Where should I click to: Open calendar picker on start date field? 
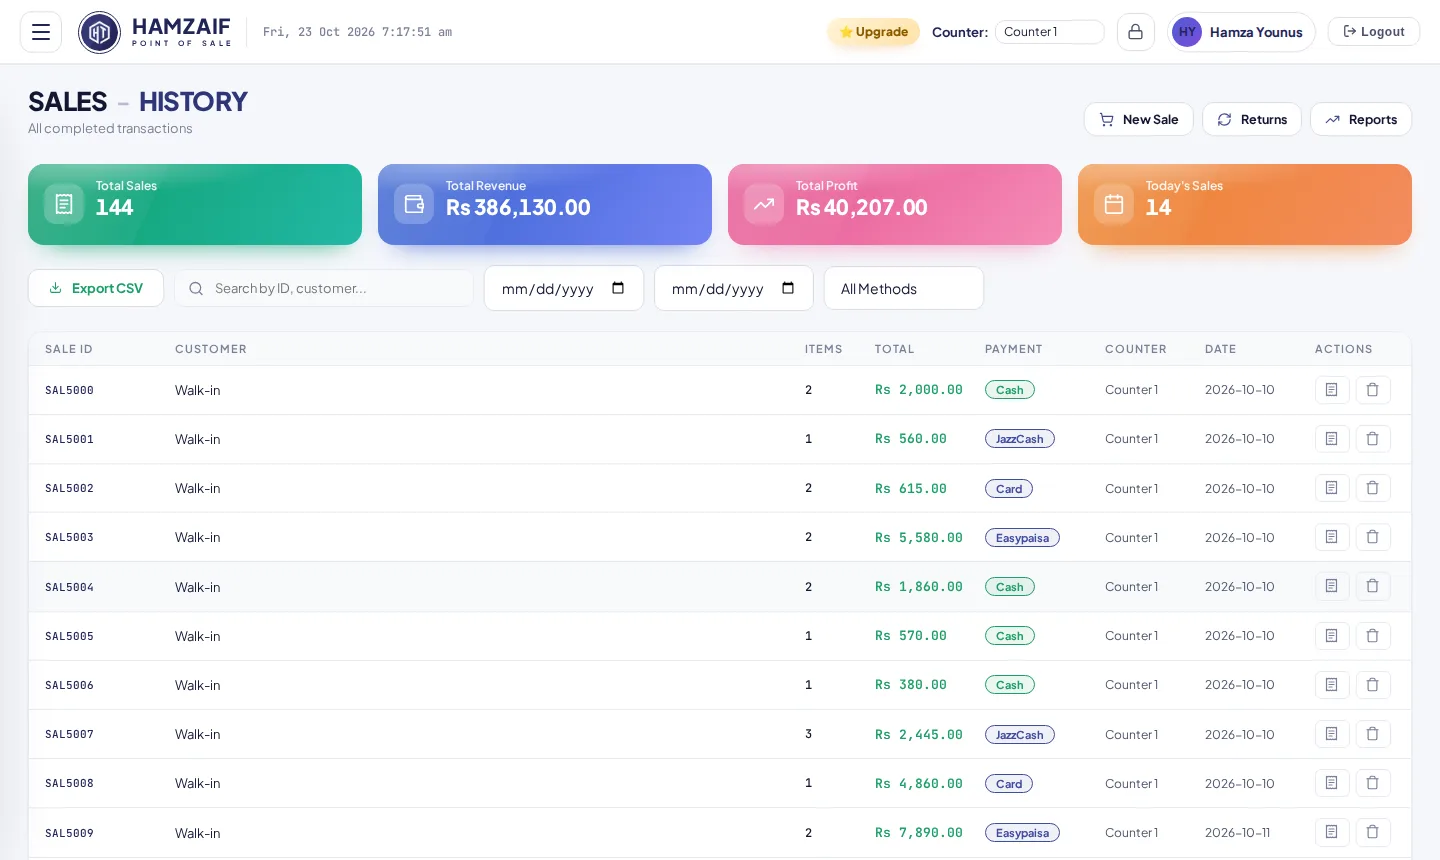(618, 288)
